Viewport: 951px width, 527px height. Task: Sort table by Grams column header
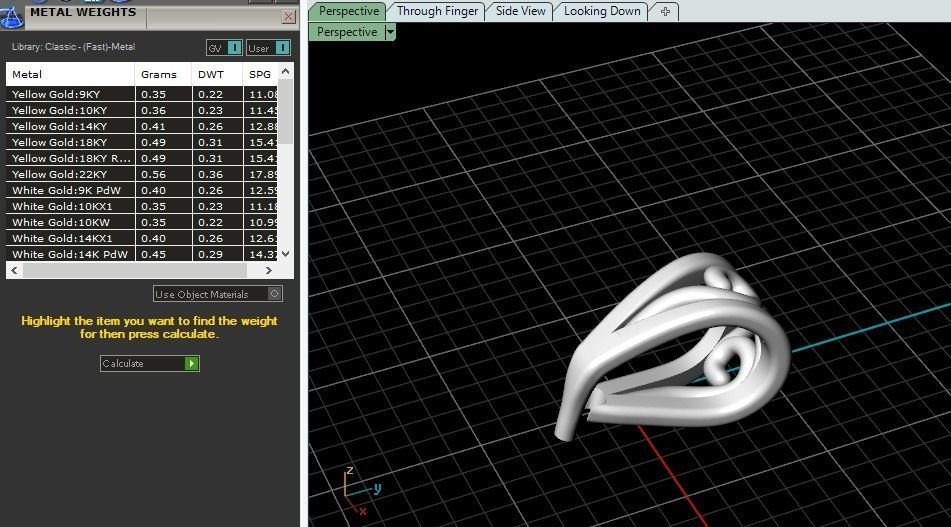click(x=163, y=74)
